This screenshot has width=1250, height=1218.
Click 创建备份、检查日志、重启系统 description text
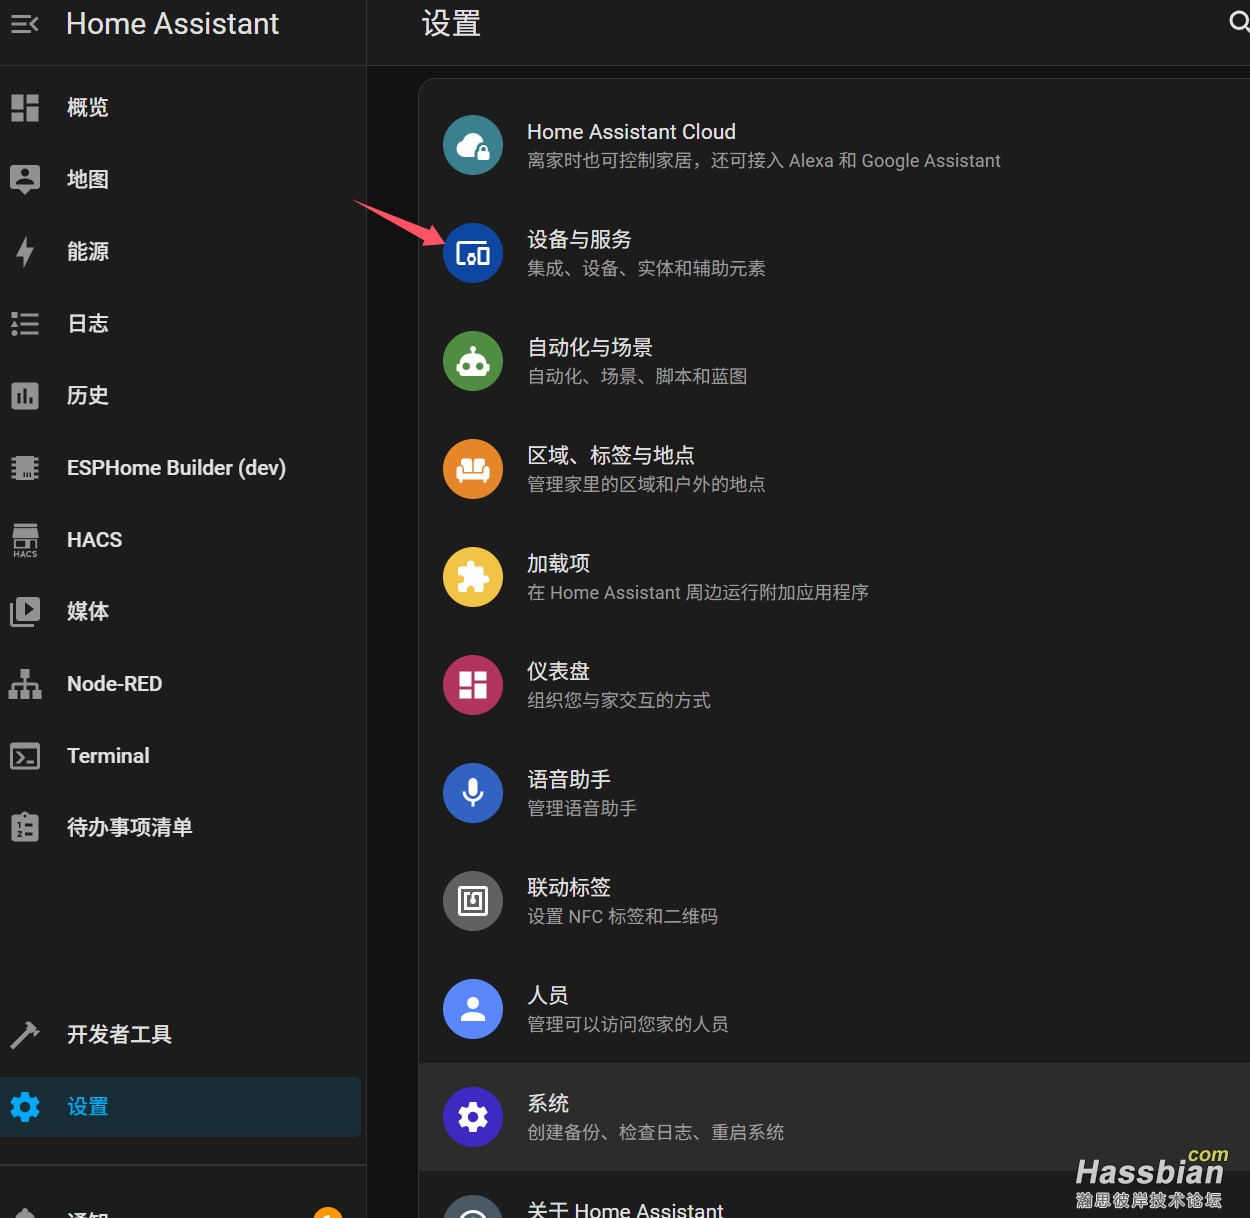pos(655,1132)
